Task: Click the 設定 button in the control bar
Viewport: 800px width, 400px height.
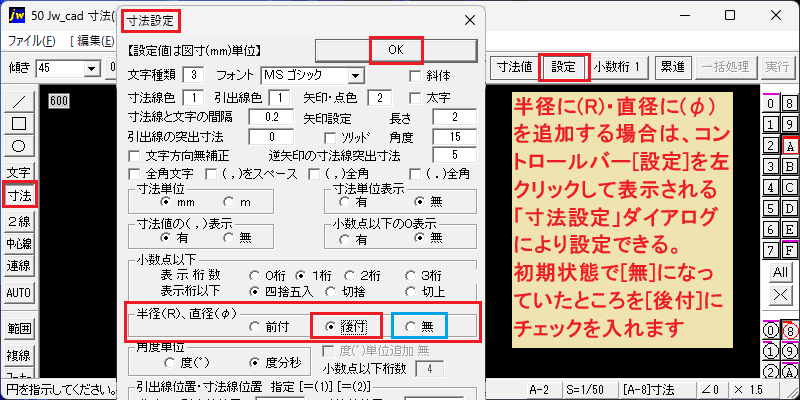Action: point(564,67)
